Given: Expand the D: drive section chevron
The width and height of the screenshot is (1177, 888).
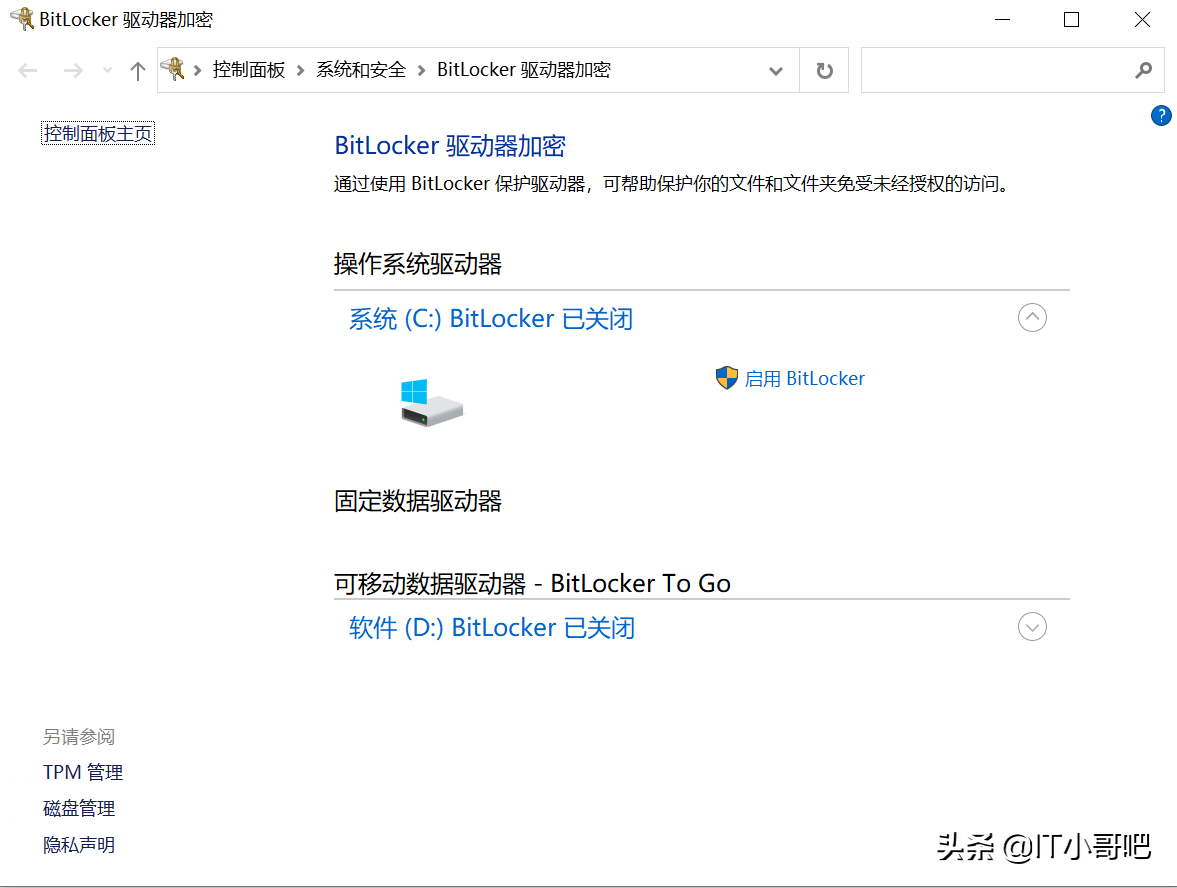Looking at the screenshot, I should pyautogui.click(x=1032, y=627).
